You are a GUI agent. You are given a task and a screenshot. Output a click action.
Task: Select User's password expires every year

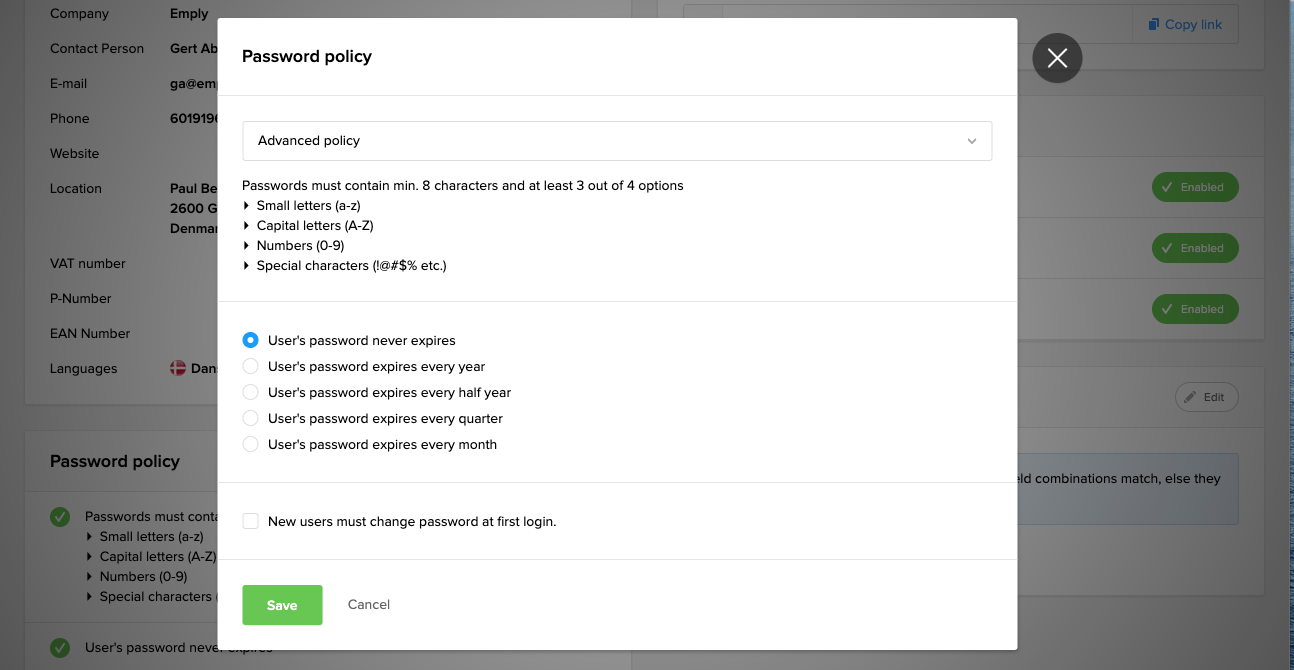click(251, 366)
